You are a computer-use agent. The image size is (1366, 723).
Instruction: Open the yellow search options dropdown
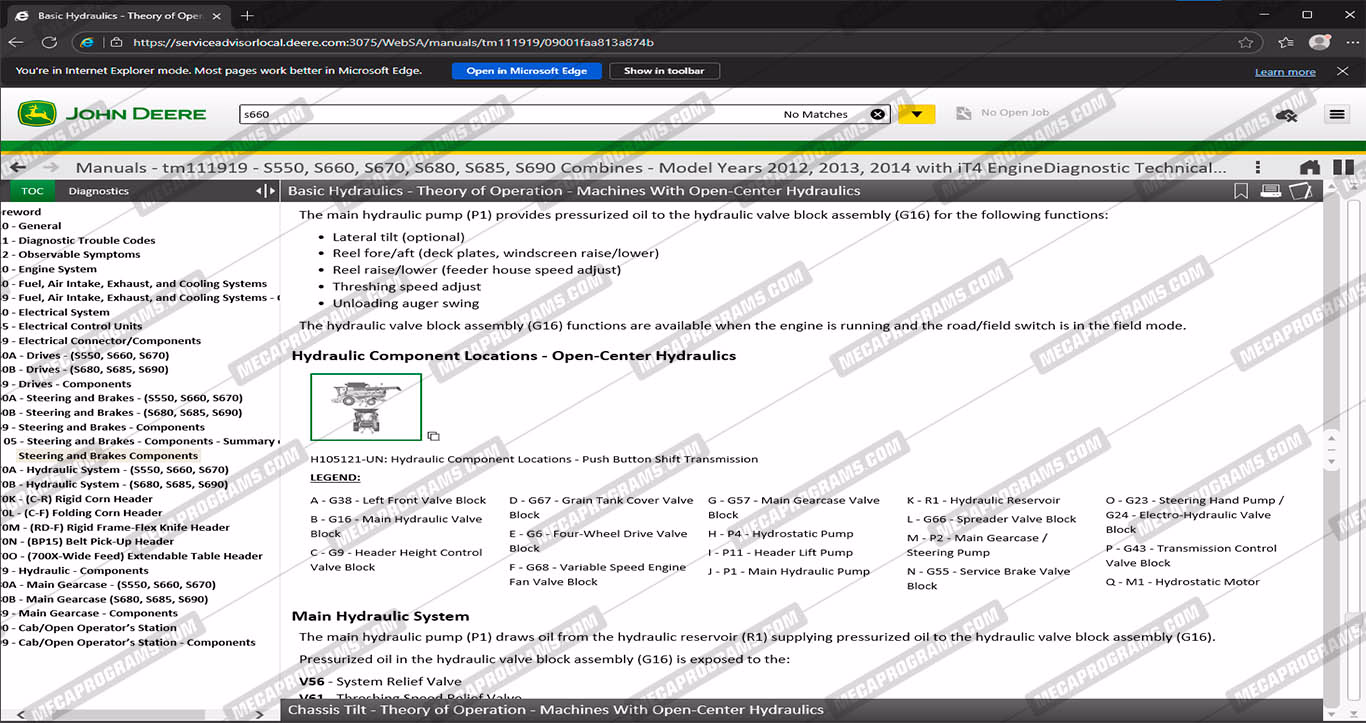(x=916, y=114)
